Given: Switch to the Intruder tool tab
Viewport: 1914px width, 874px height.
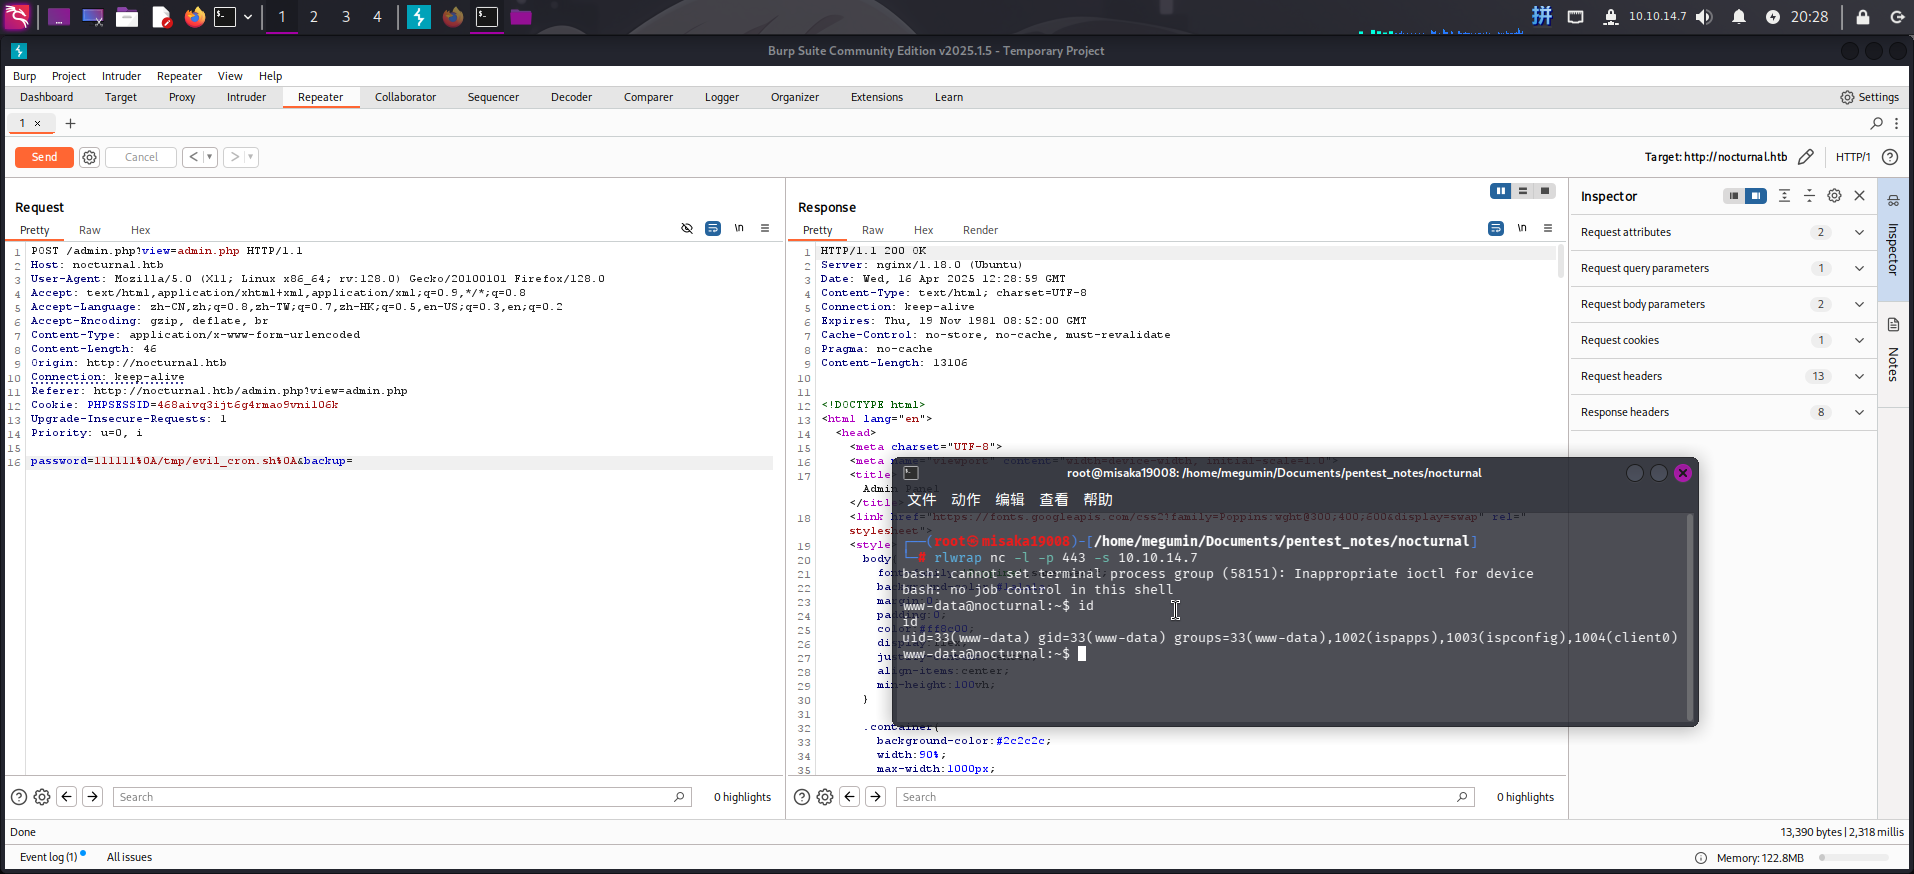Looking at the screenshot, I should tap(246, 97).
